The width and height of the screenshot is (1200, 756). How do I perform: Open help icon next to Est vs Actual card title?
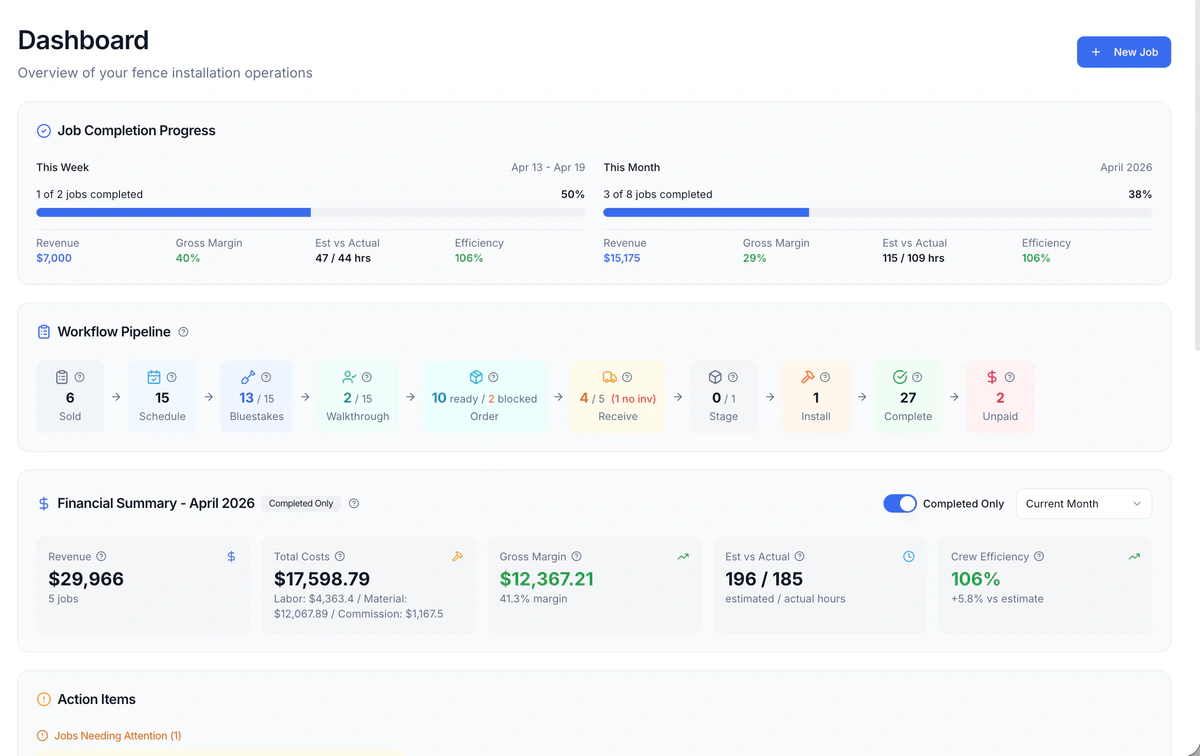coord(800,556)
